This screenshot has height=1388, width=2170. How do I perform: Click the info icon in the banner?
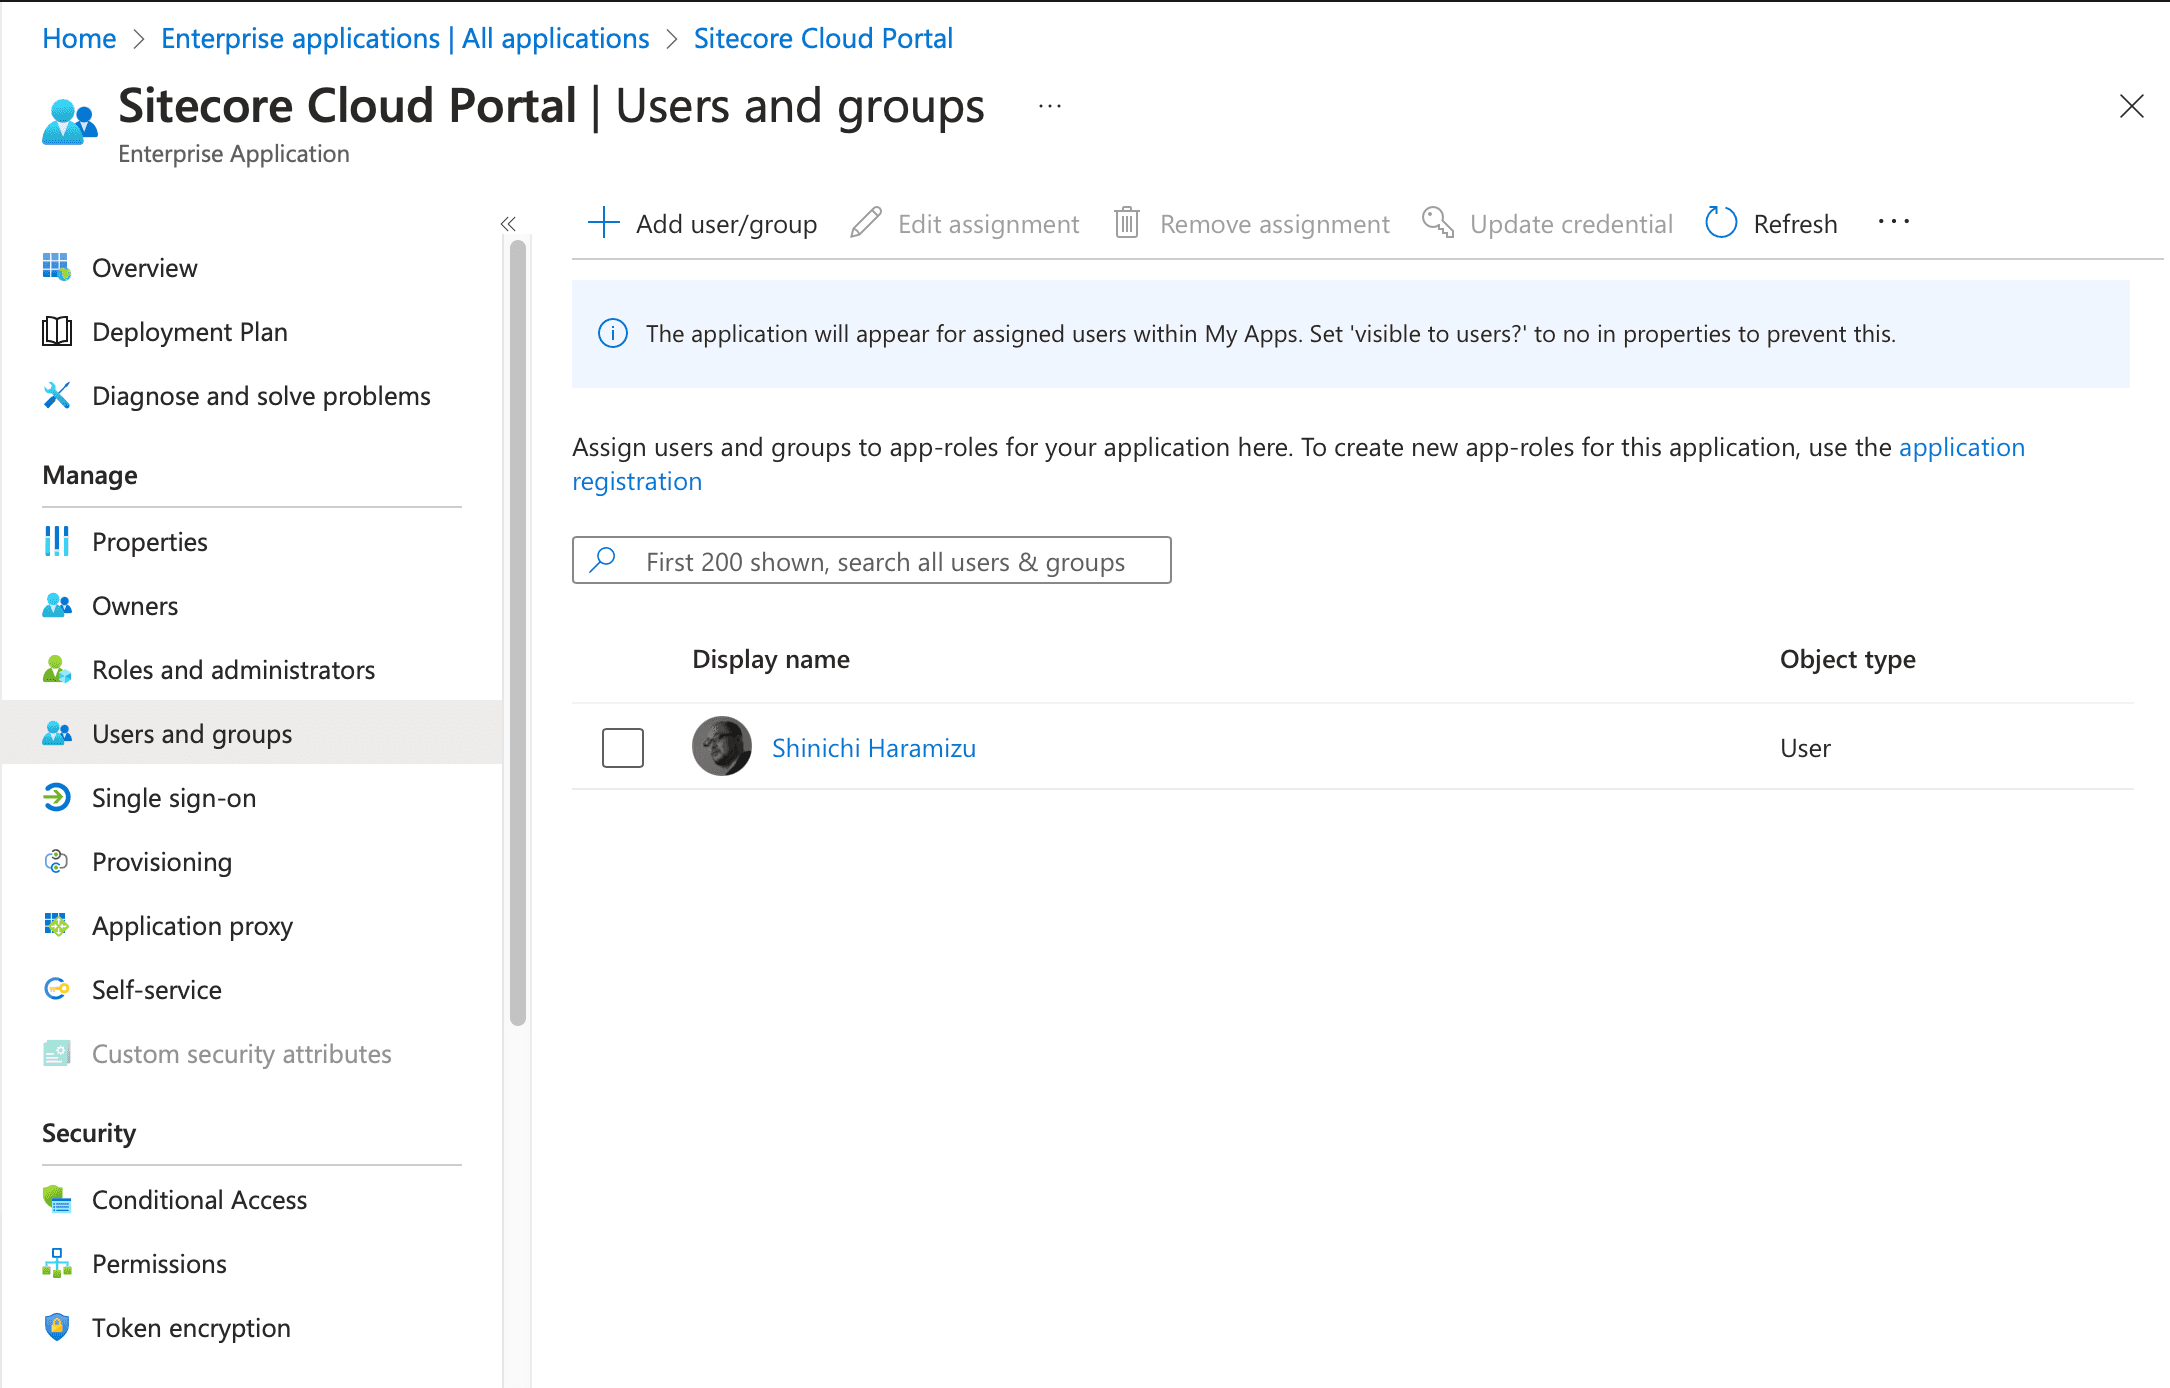tap(612, 333)
